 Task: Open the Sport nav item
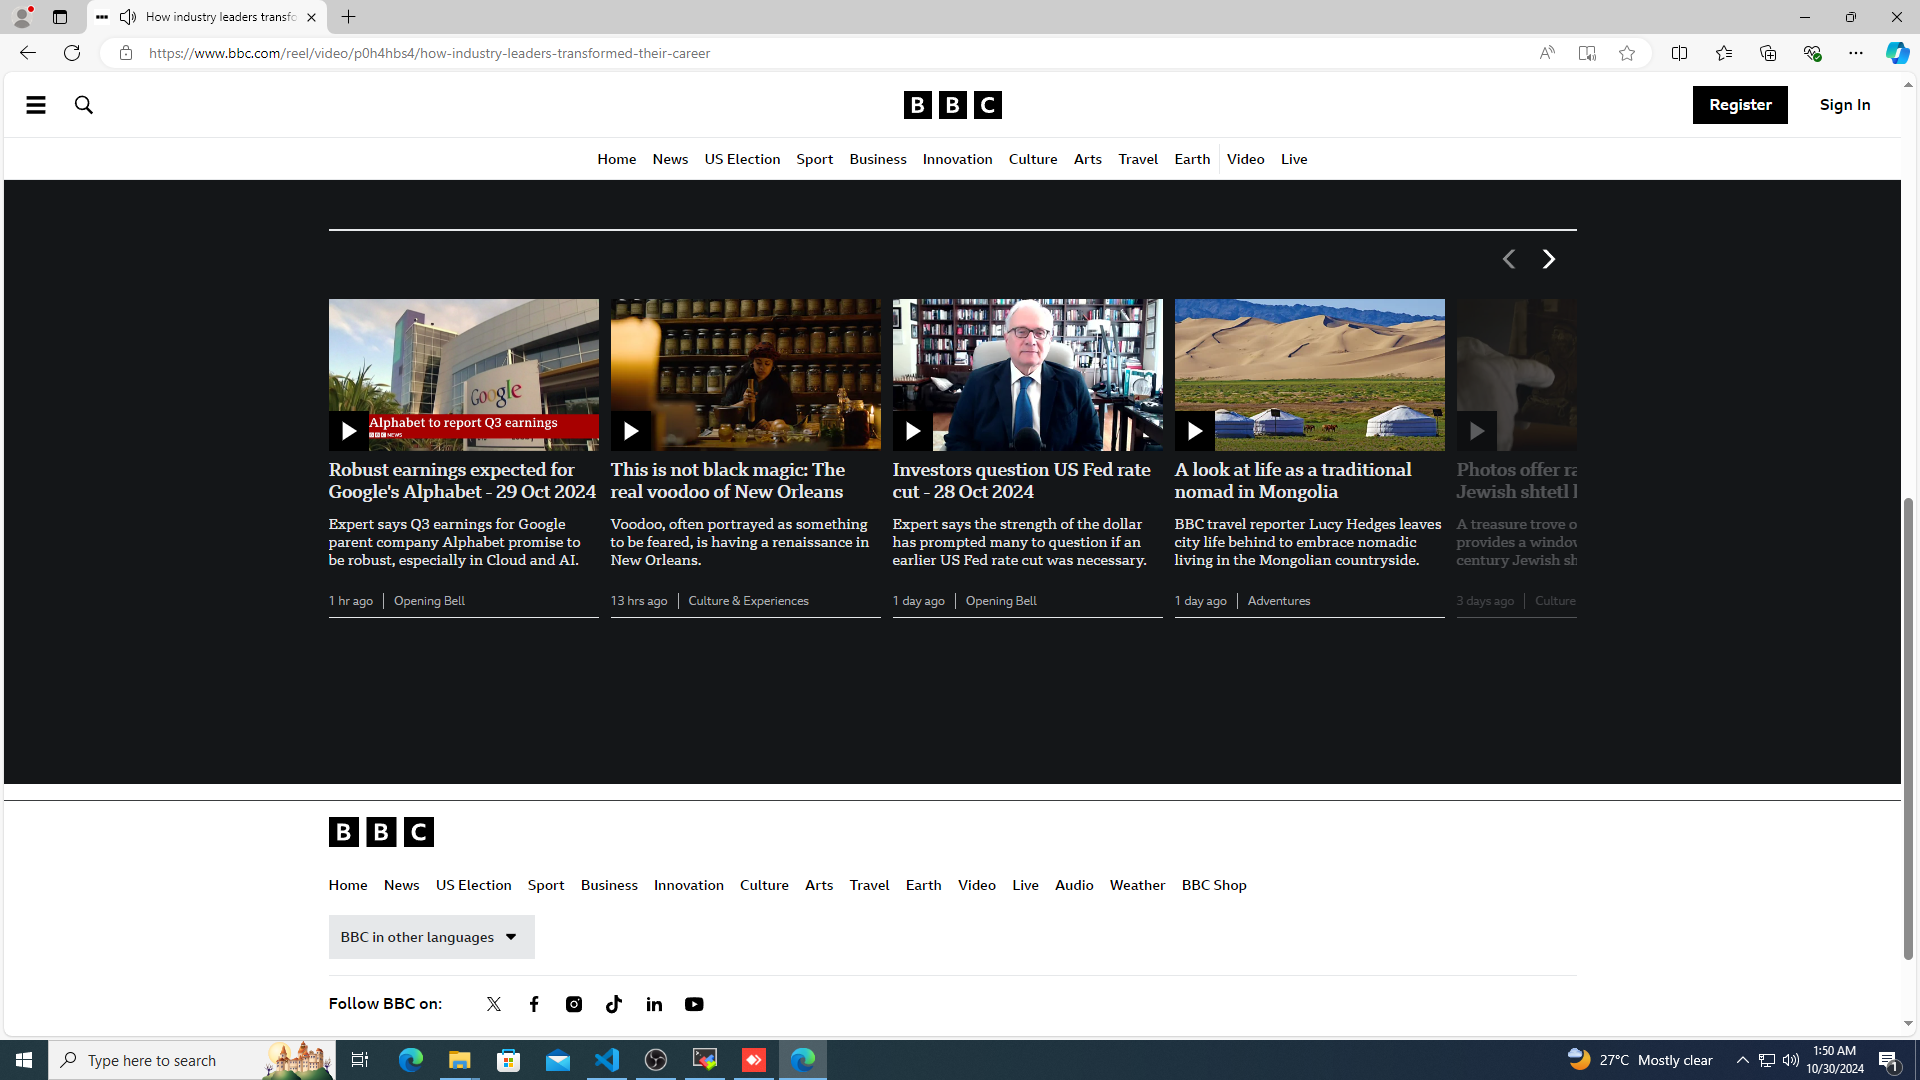coord(815,160)
